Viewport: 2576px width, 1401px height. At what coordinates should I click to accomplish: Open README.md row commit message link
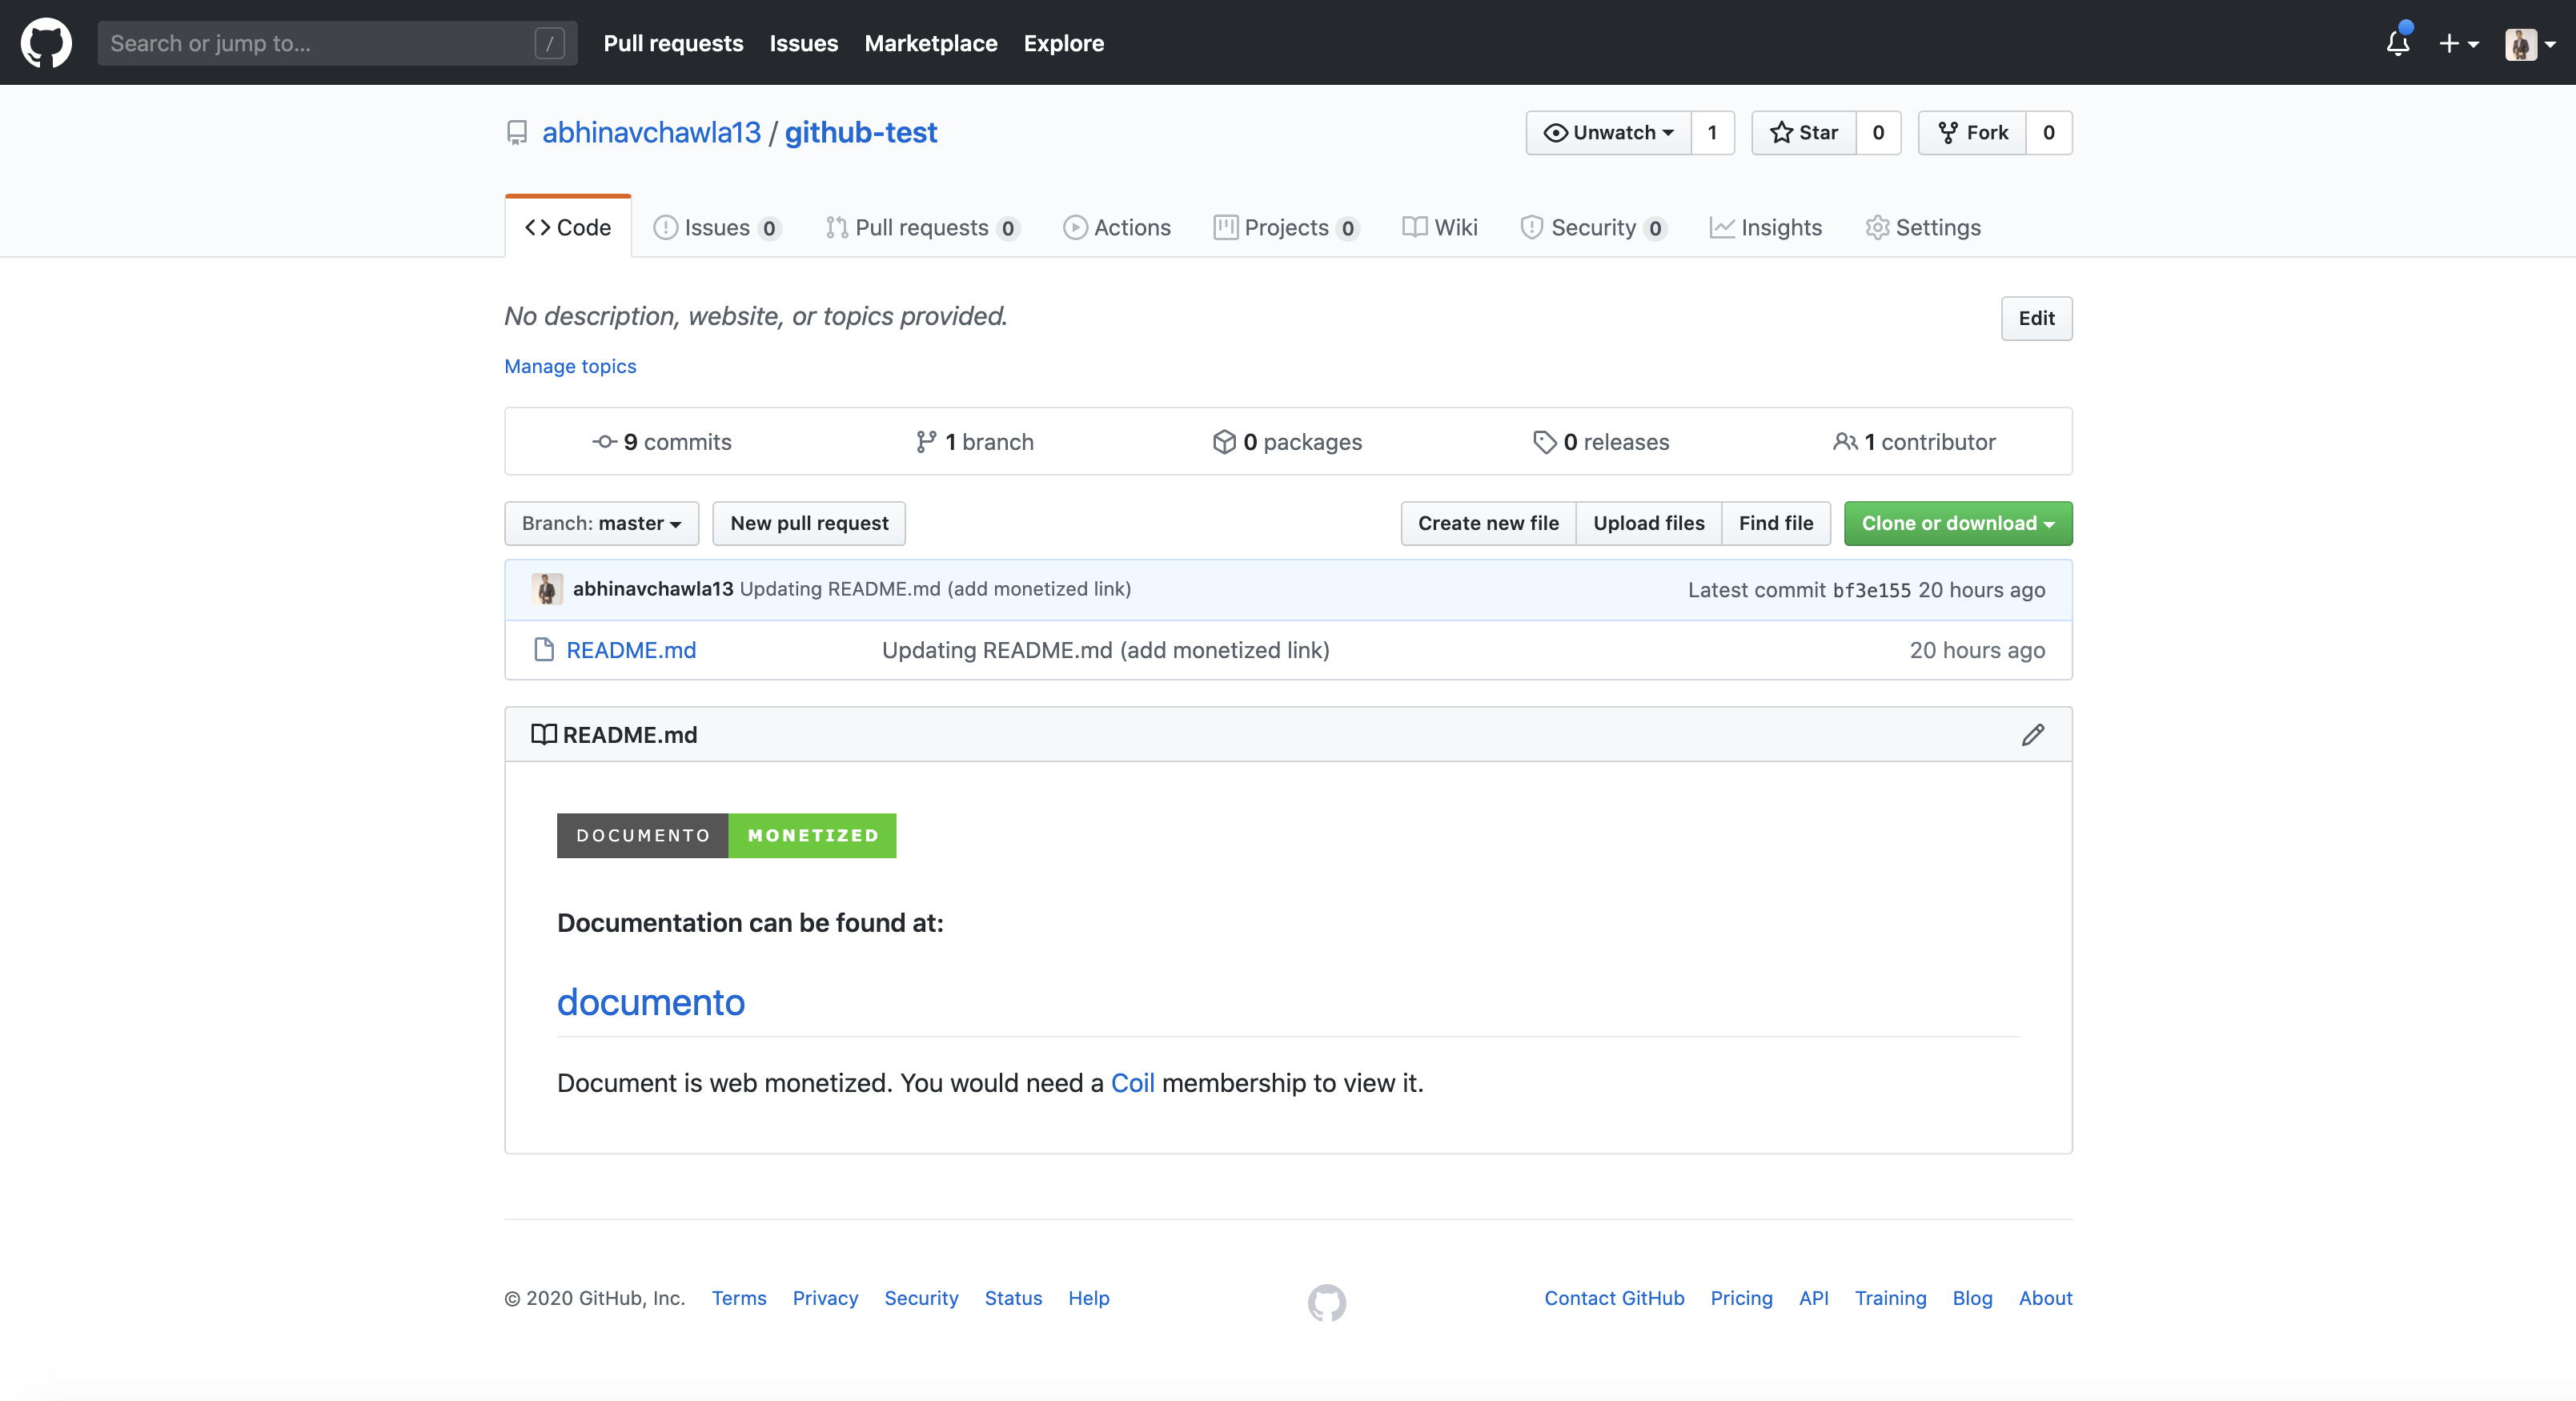pyautogui.click(x=1105, y=650)
